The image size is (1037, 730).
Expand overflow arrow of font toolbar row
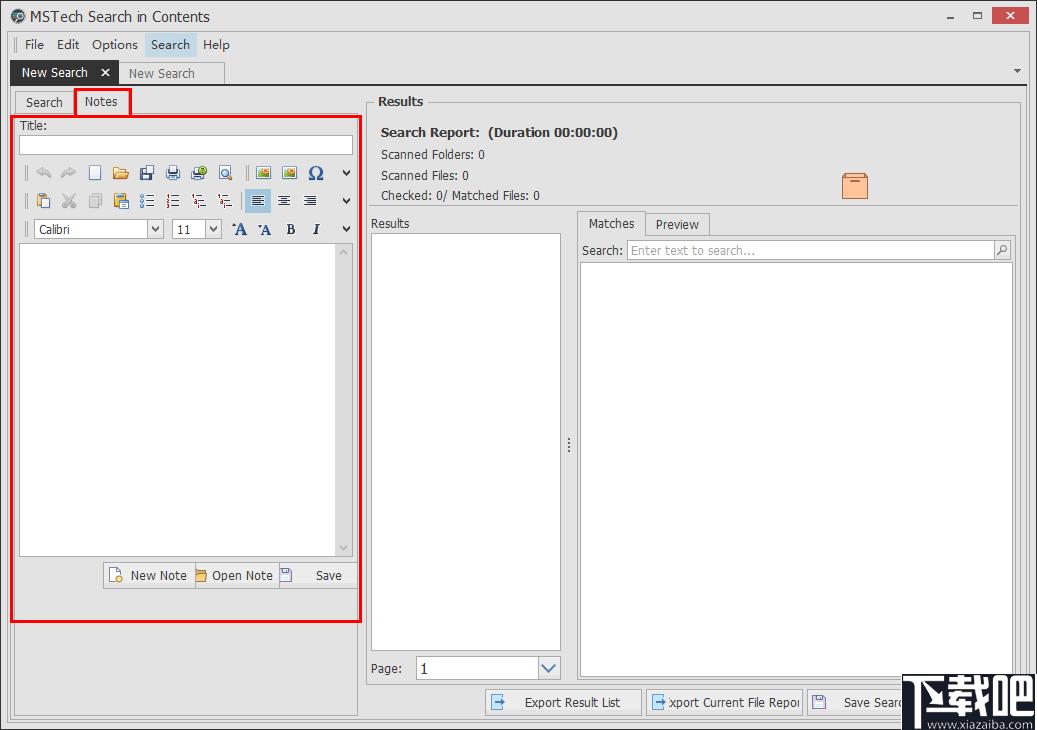[346, 229]
